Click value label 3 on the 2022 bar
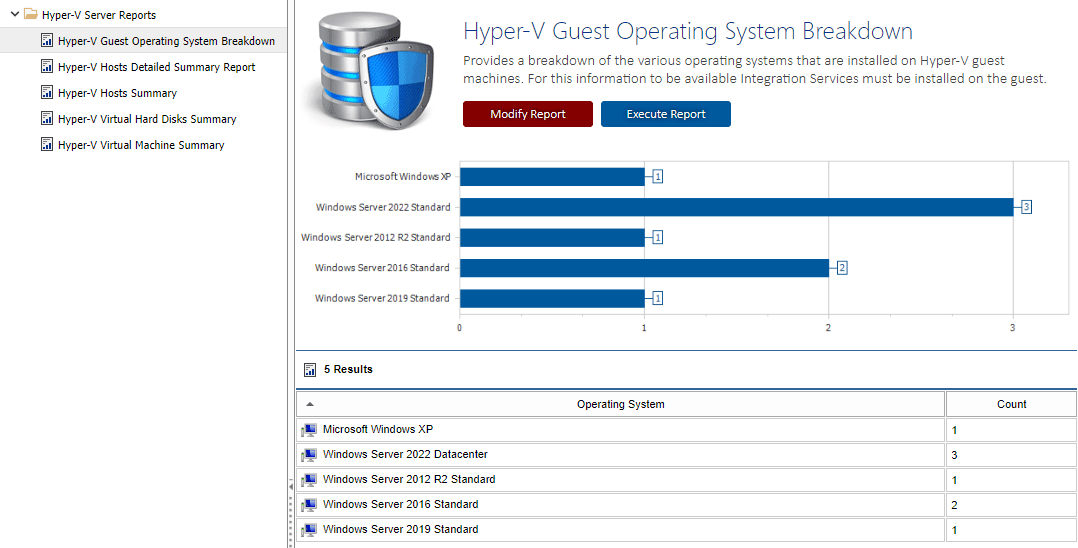Screen dimensions: 1078x548 point(1026,207)
